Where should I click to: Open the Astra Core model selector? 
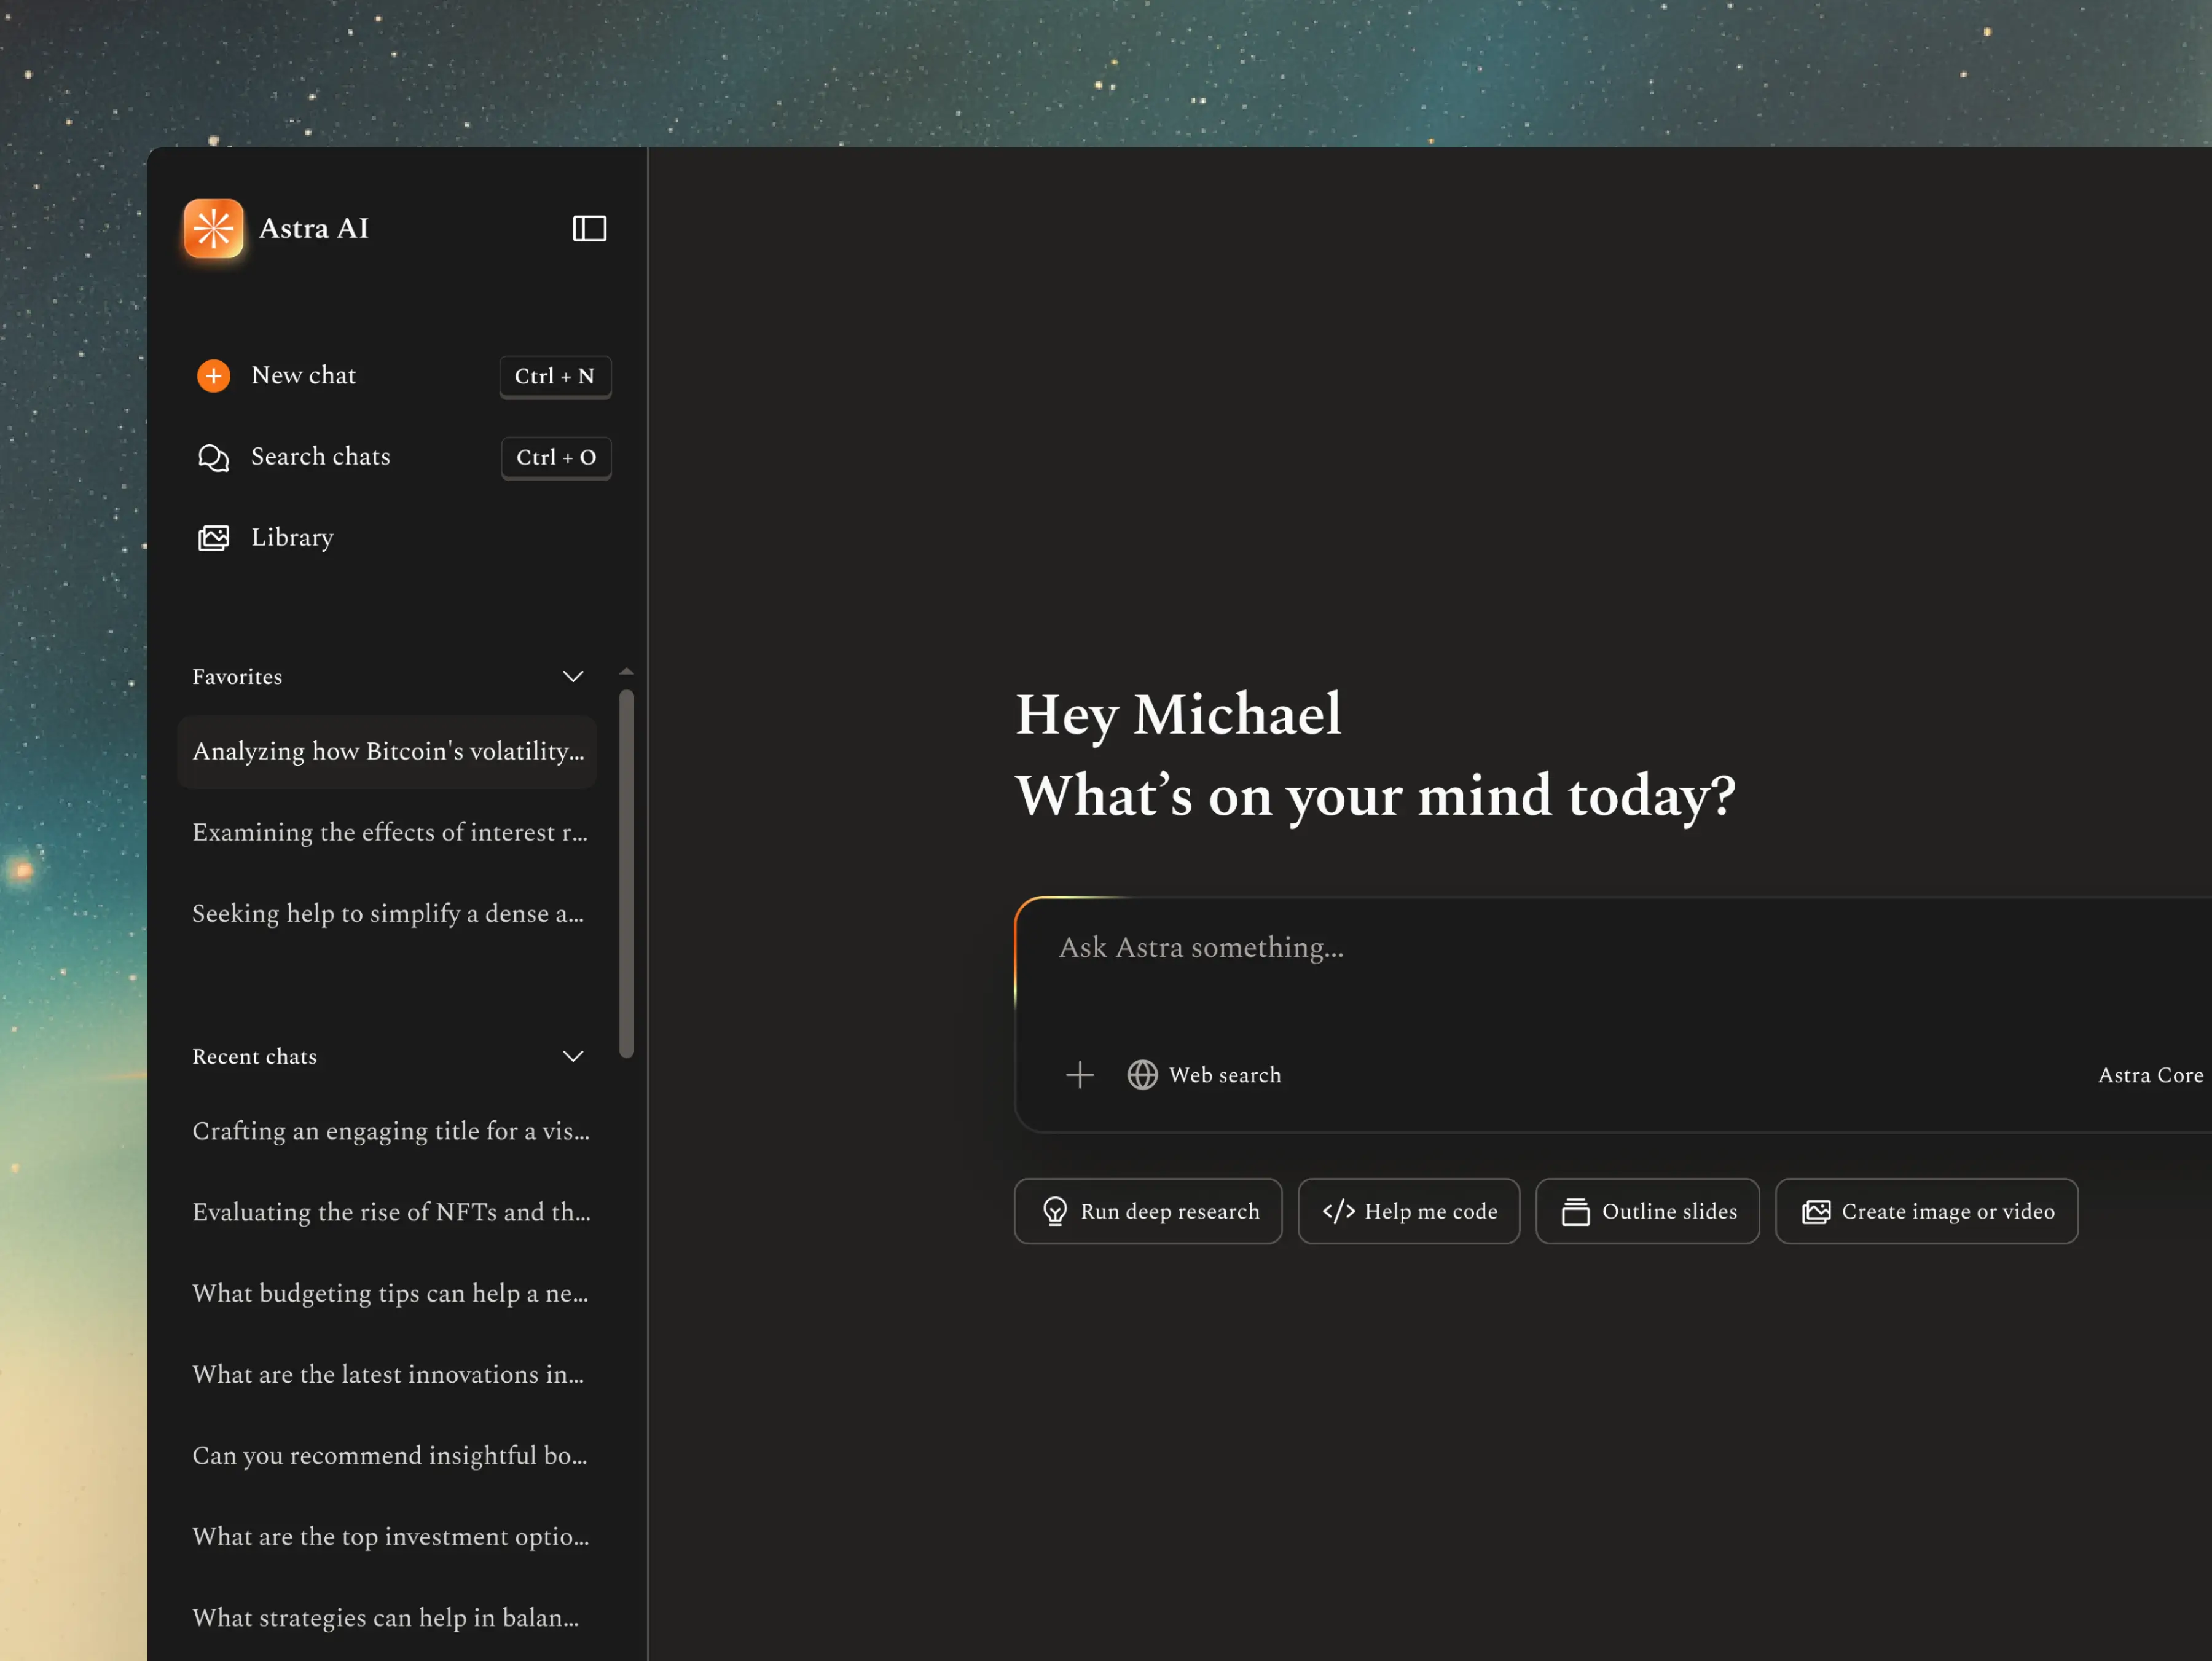[2150, 1075]
